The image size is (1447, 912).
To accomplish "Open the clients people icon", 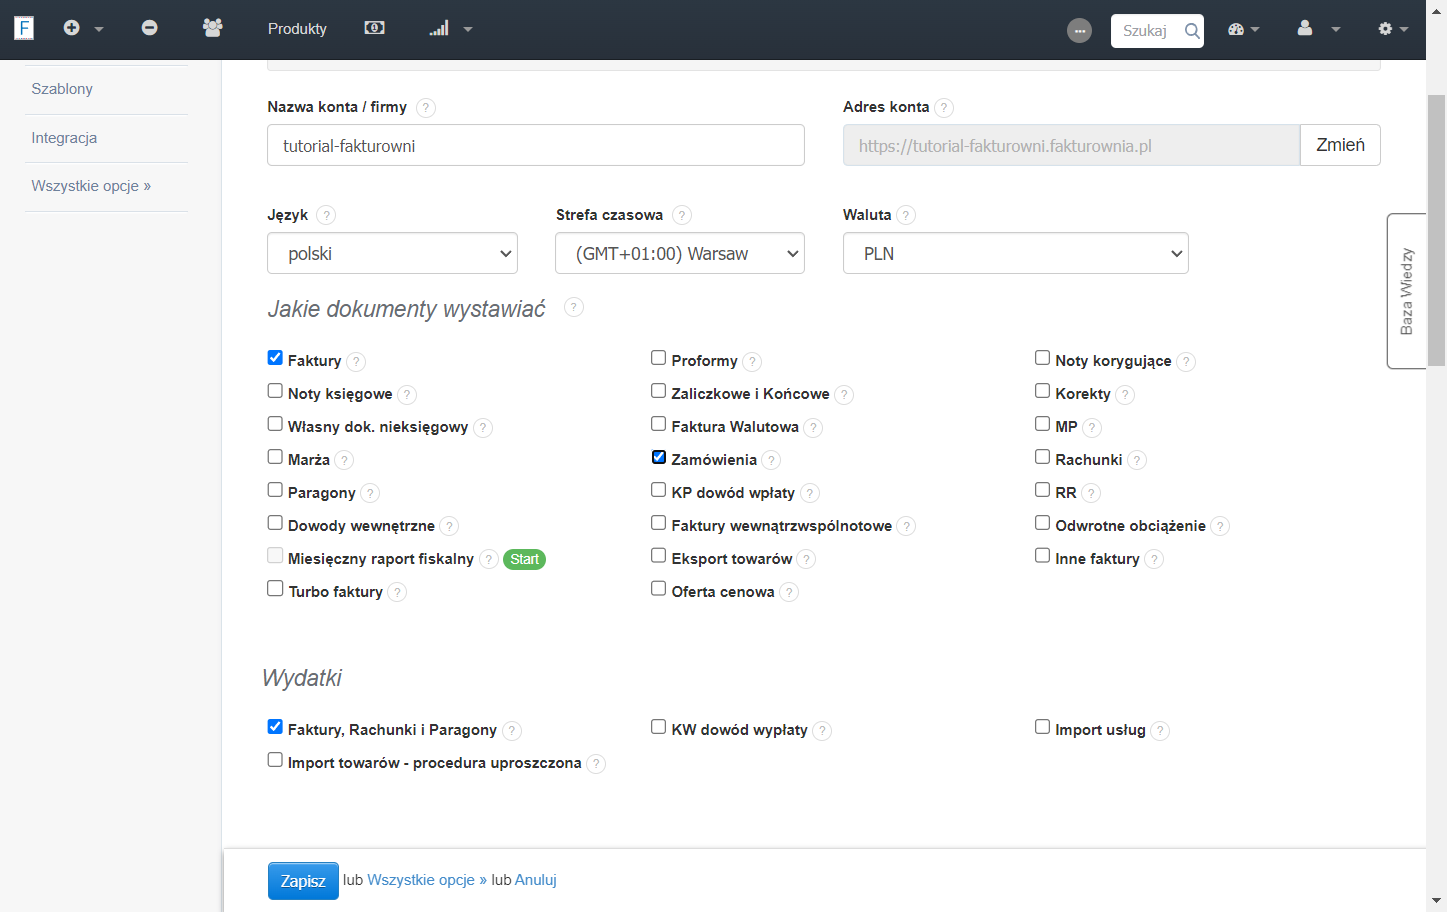I will click(x=212, y=28).
